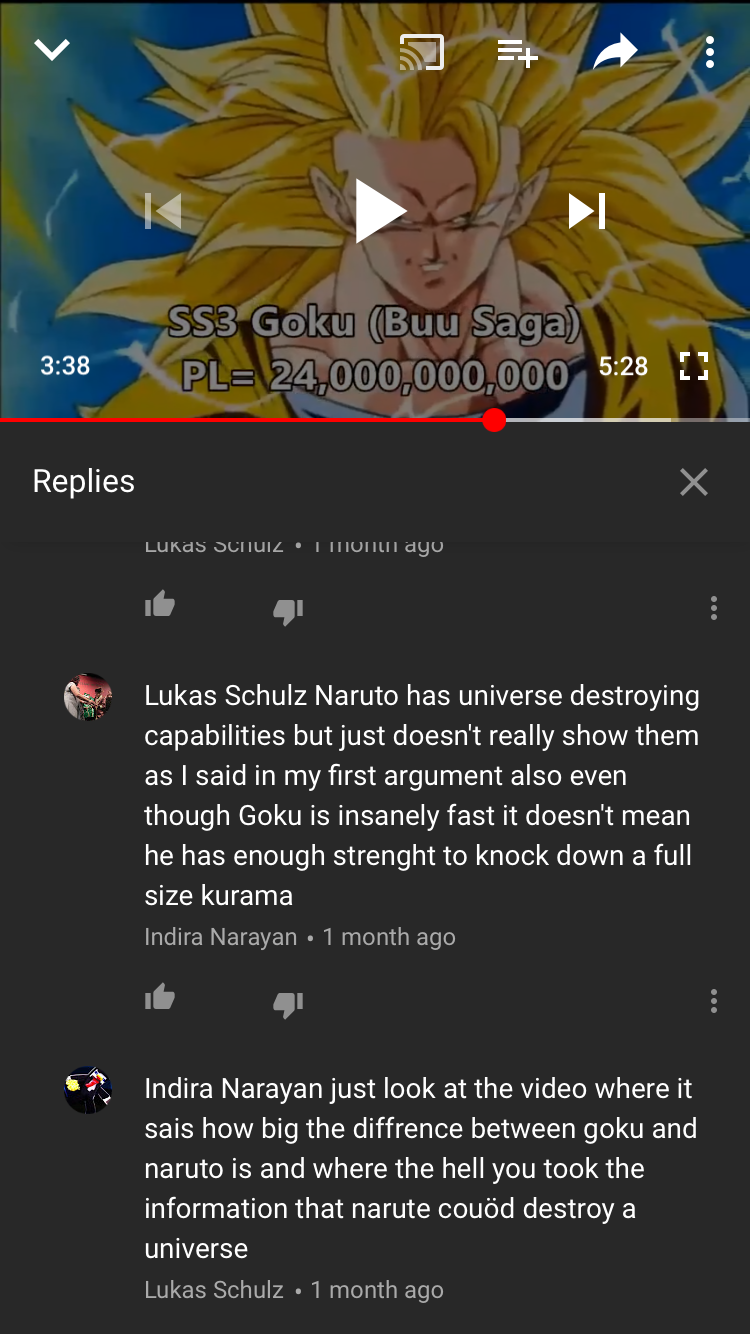Viewport: 750px width, 1334px height.
Task: Tap the Cast to device icon
Action: [421, 52]
